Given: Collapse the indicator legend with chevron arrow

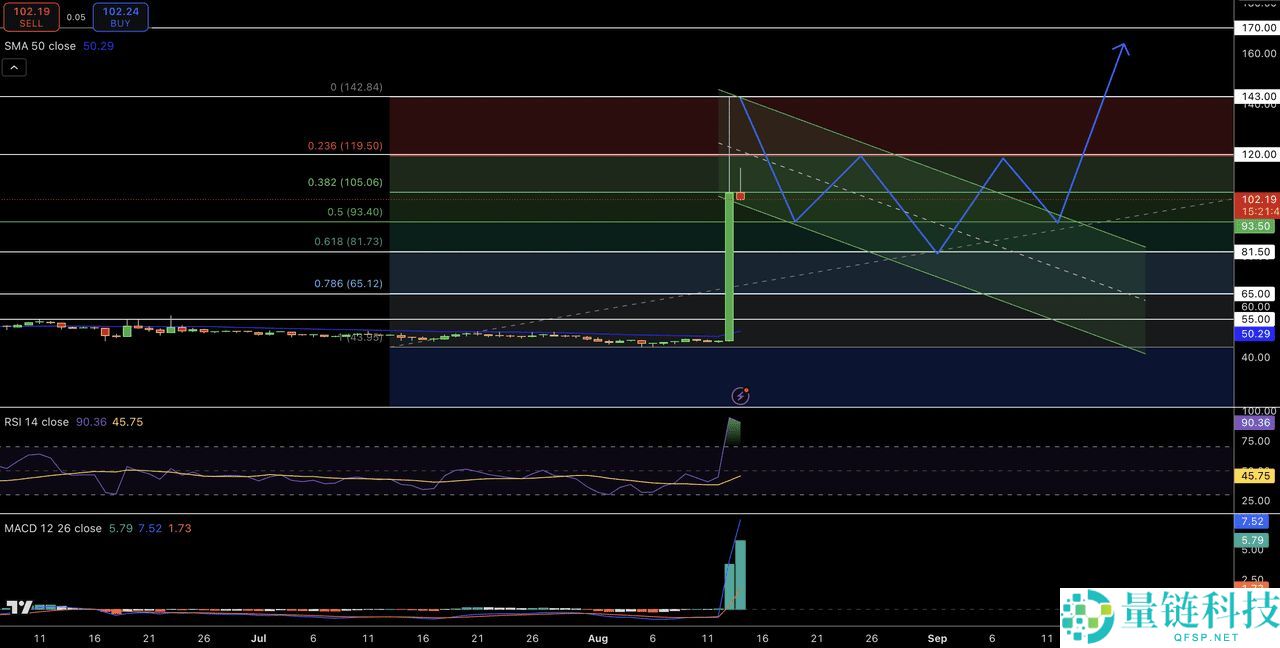Looking at the screenshot, I should point(15,68).
